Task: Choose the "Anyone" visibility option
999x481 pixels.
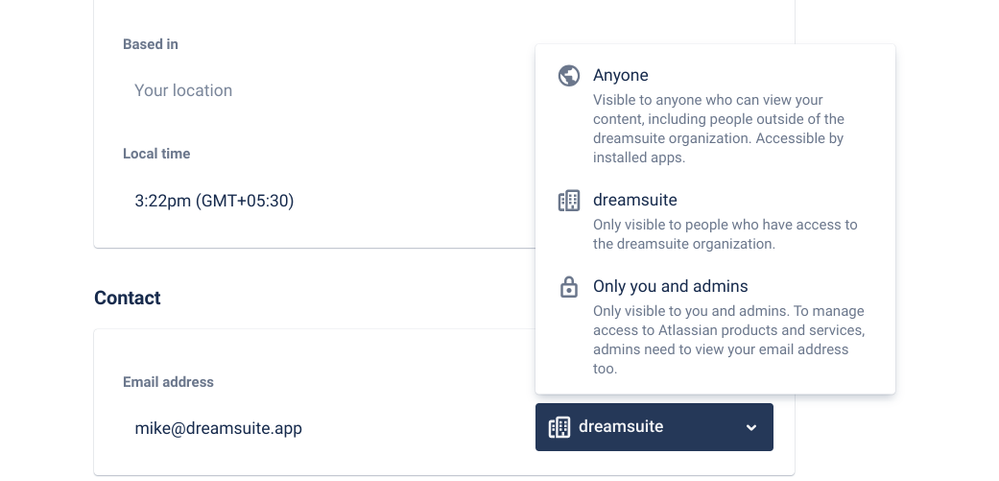Action: [621, 76]
